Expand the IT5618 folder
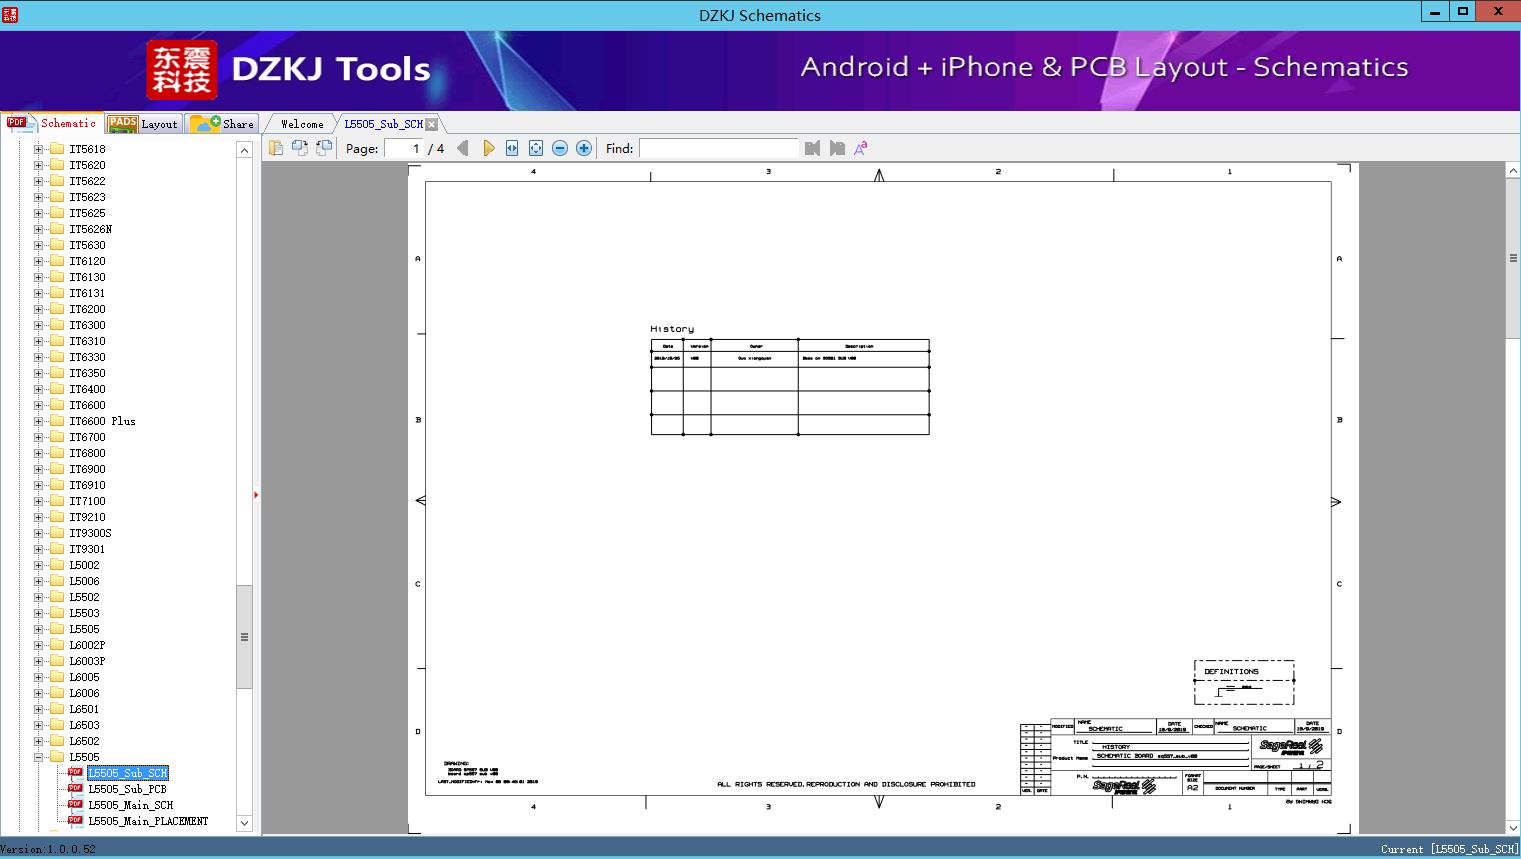This screenshot has width=1521, height=859. tap(39, 149)
